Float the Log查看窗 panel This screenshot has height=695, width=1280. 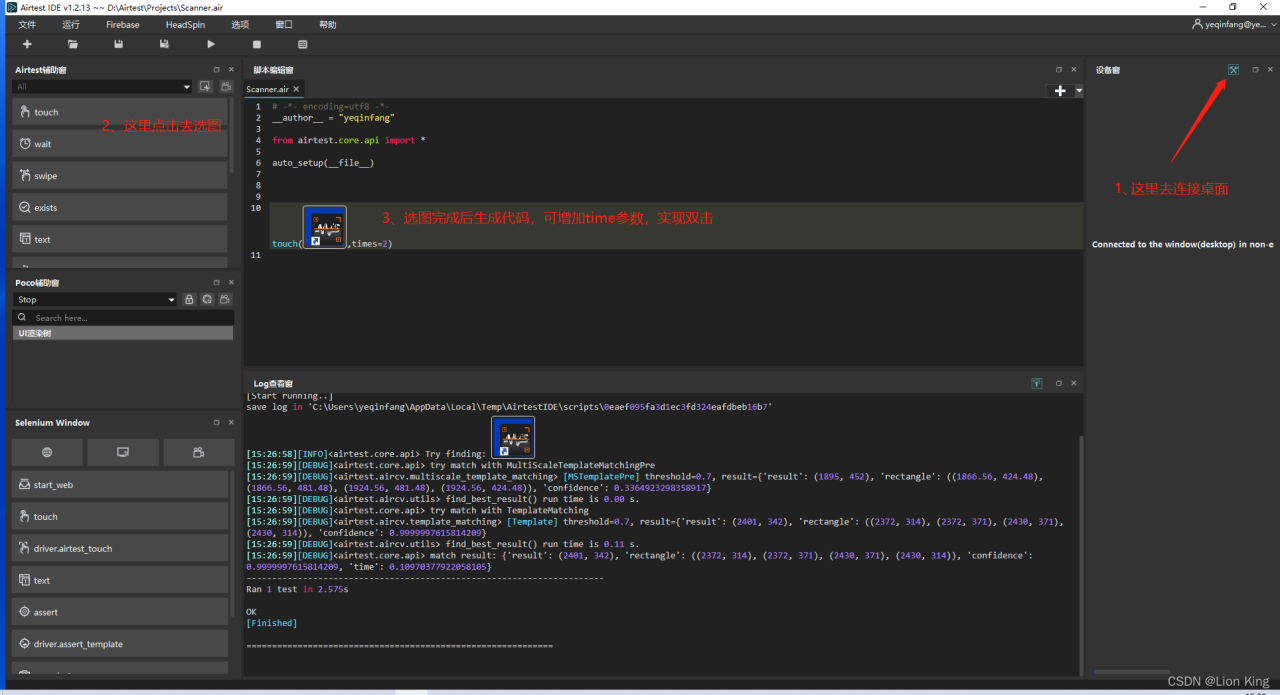point(1059,383)
